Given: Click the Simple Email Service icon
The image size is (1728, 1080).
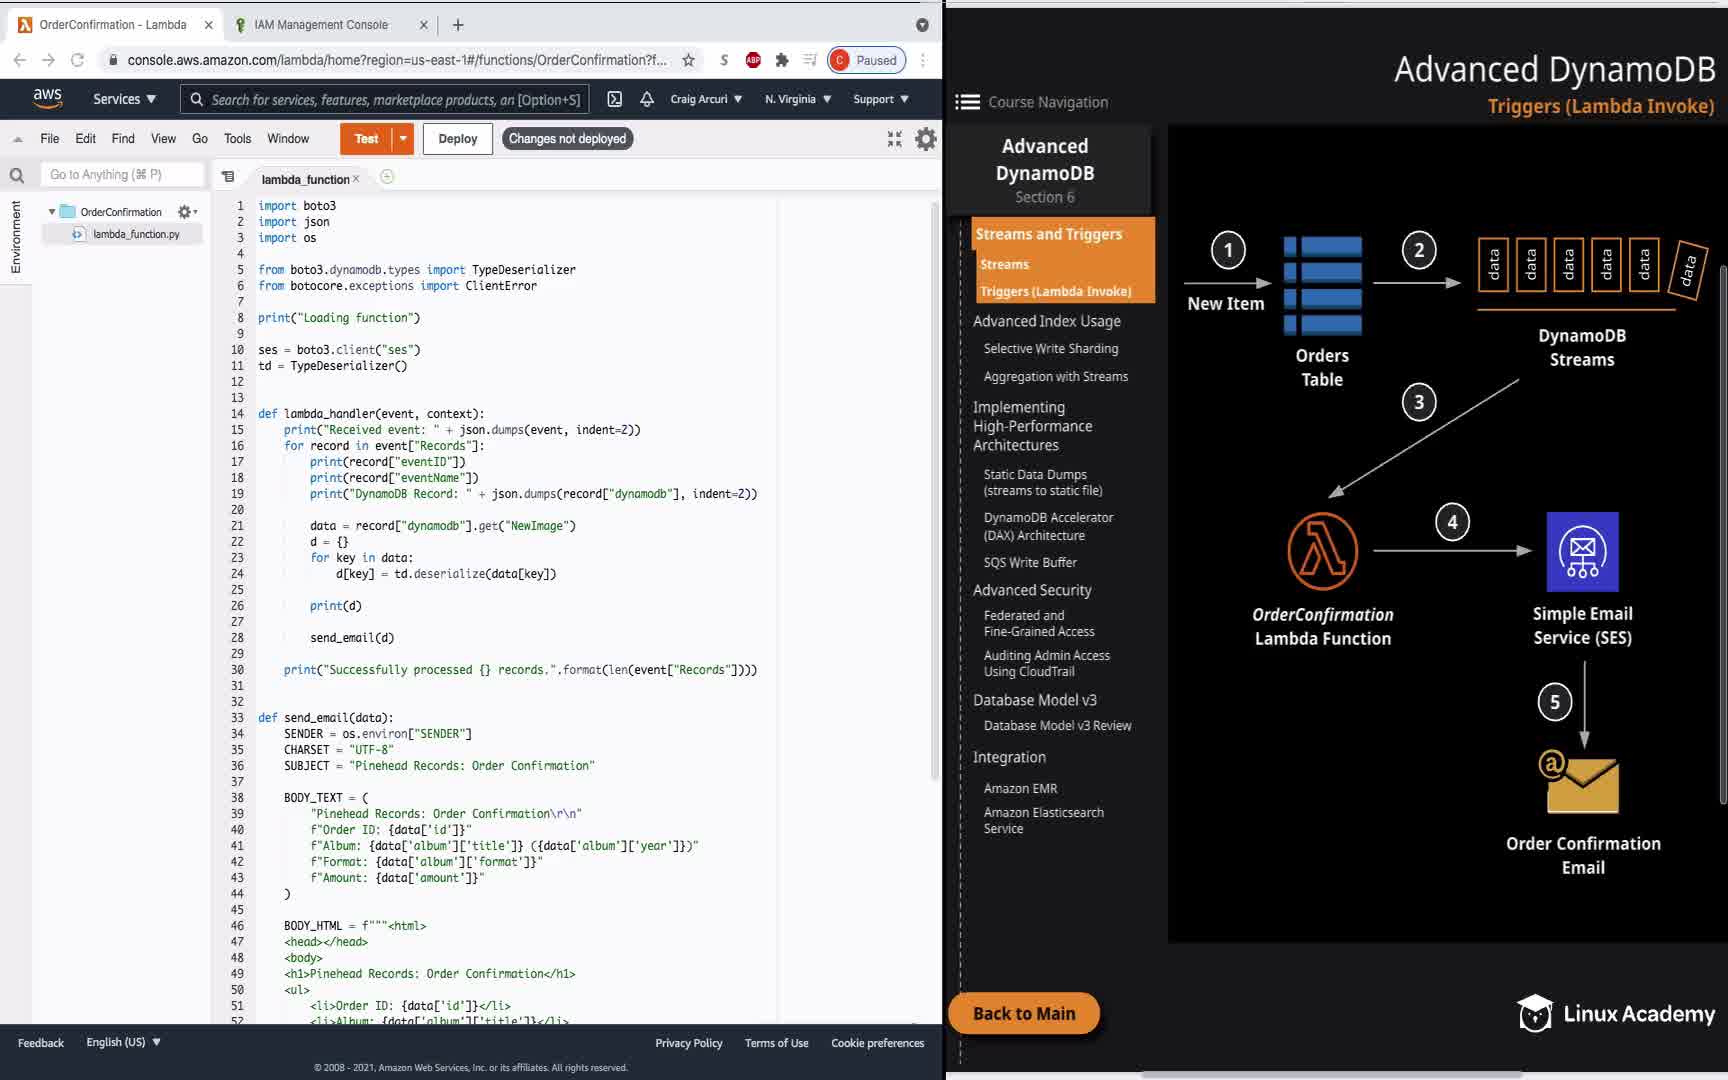Looking at the screenshot, I should [1582, 552].
